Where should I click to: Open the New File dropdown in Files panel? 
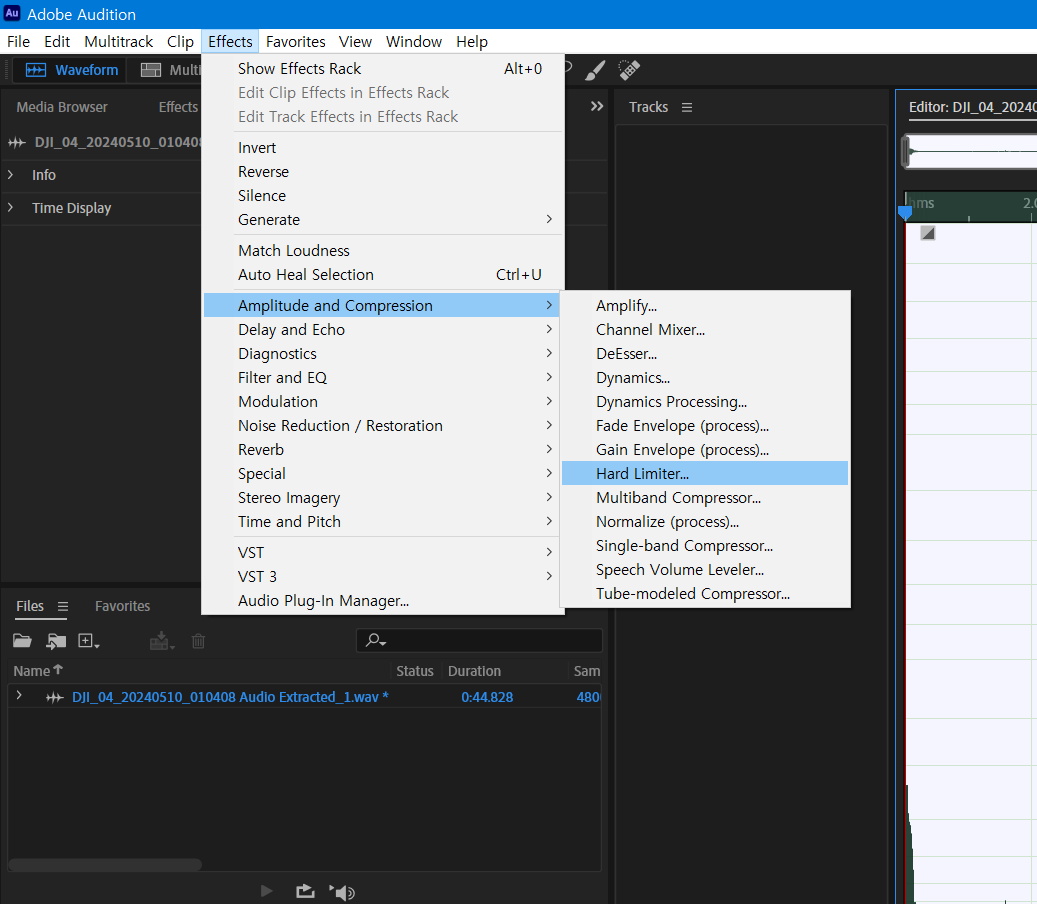[x=89, y=641]
